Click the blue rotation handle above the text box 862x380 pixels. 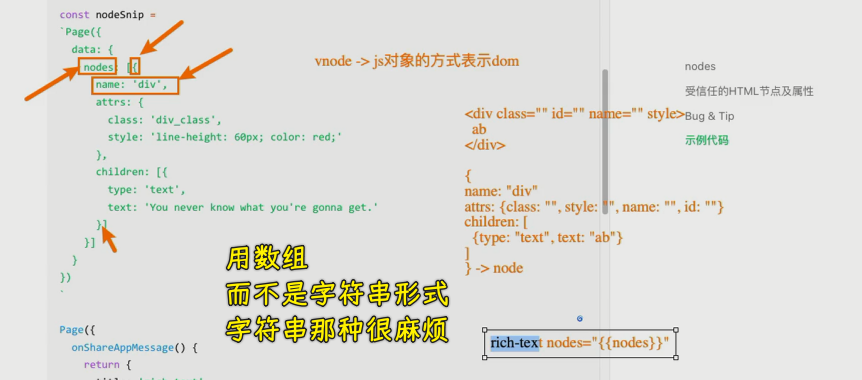pyautogui.click(x=579, y=318)
